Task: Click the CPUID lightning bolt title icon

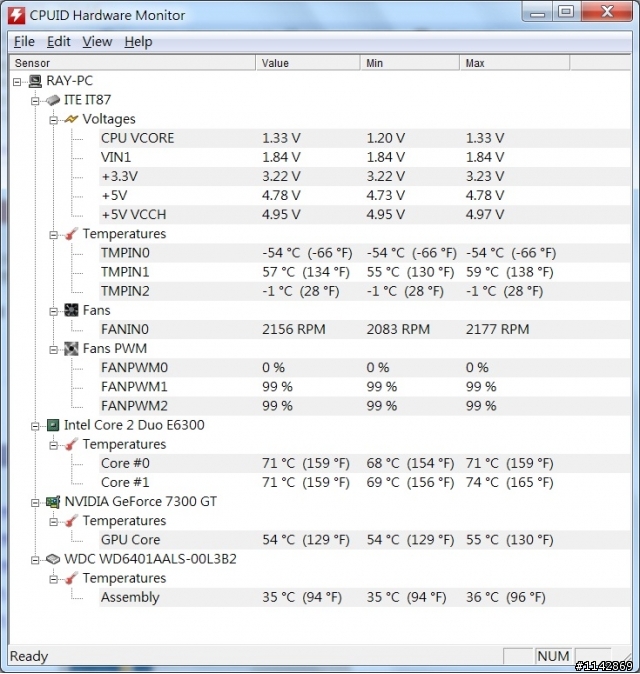Action: (16, 15)
